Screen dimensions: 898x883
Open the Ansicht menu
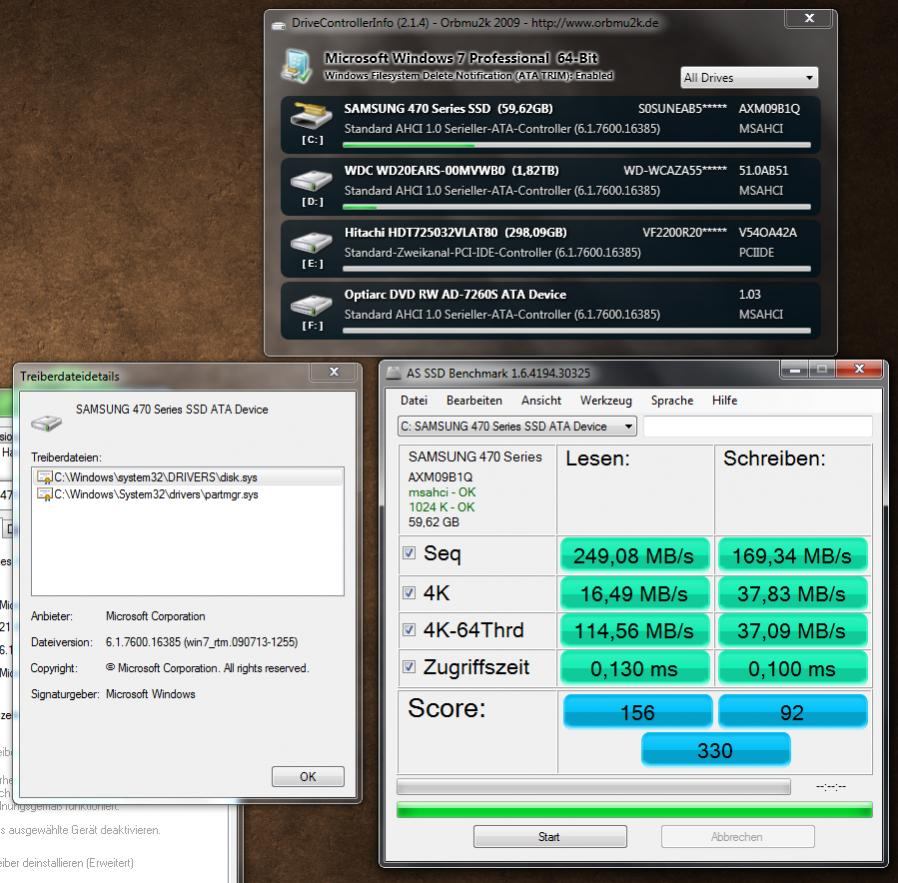[x=541, y=401]
